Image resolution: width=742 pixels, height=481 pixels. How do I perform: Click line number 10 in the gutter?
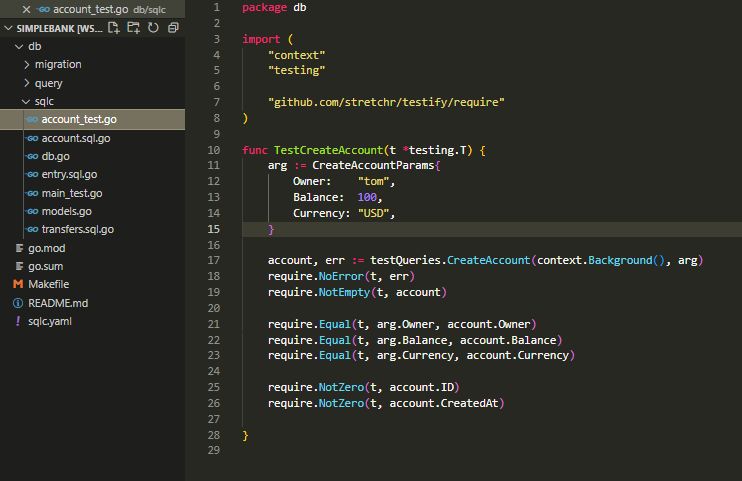[213, 150]
